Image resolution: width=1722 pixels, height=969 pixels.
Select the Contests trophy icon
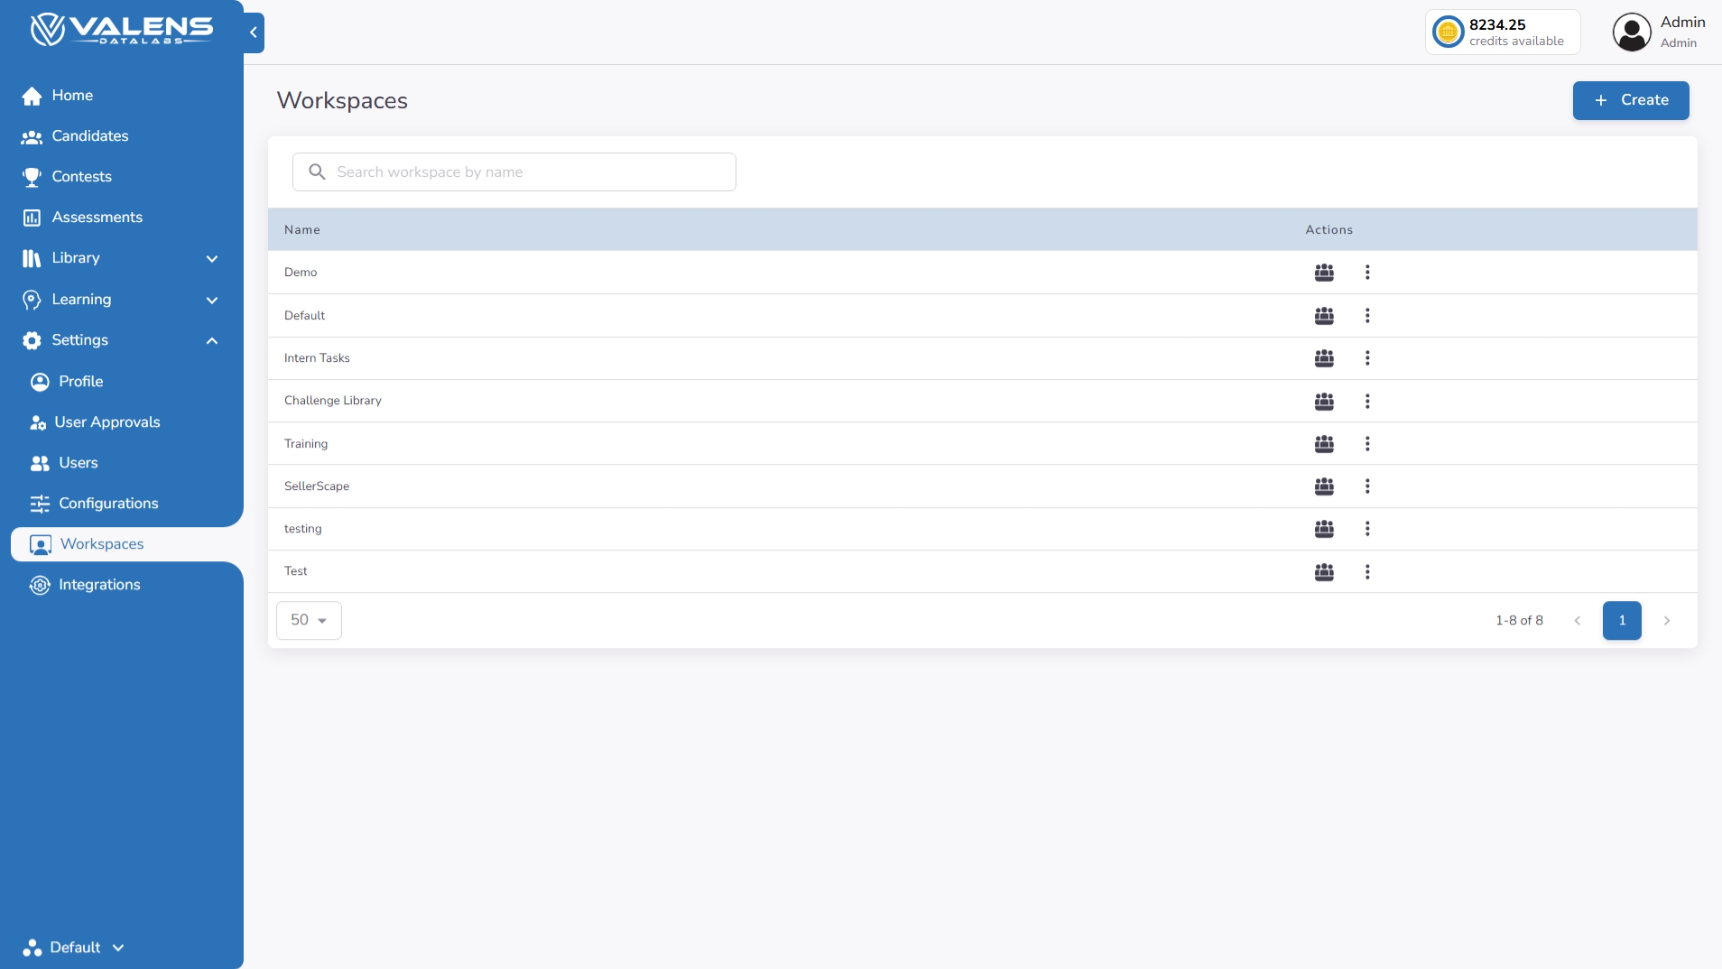(33, 176)
